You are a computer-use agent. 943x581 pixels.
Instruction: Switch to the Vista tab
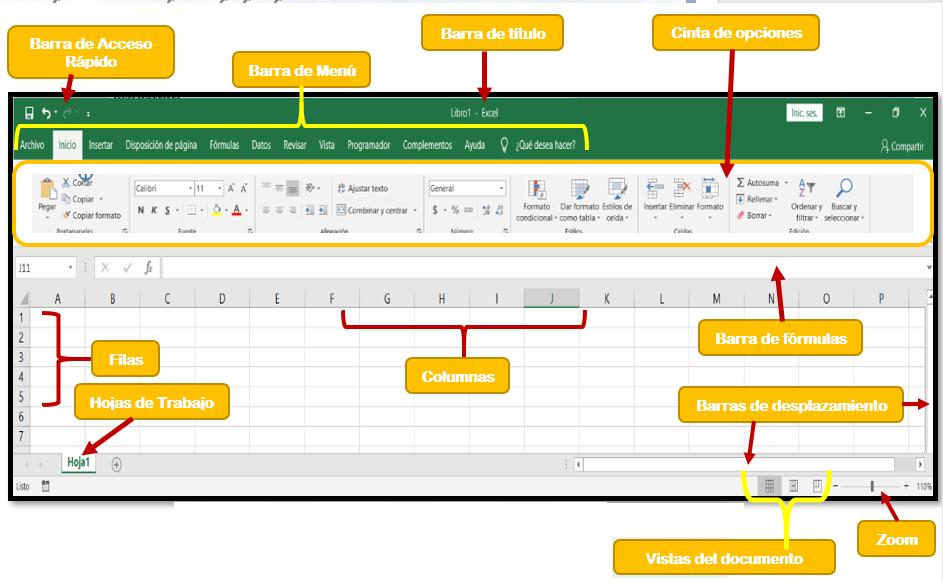pos(327,145)
